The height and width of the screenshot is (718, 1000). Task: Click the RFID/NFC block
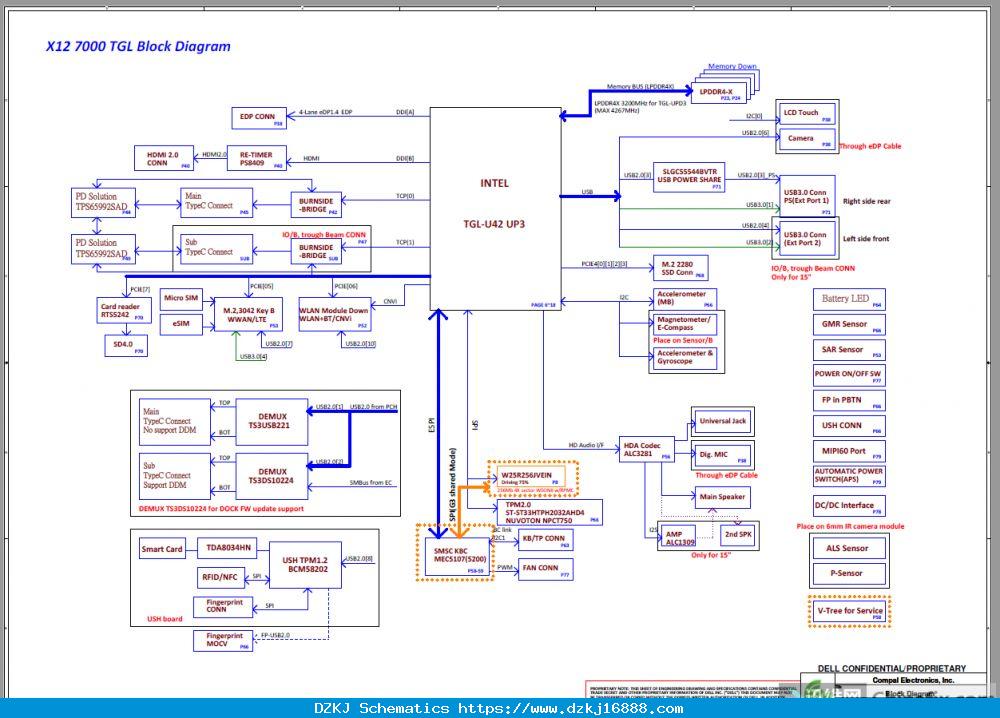point(220,578)
